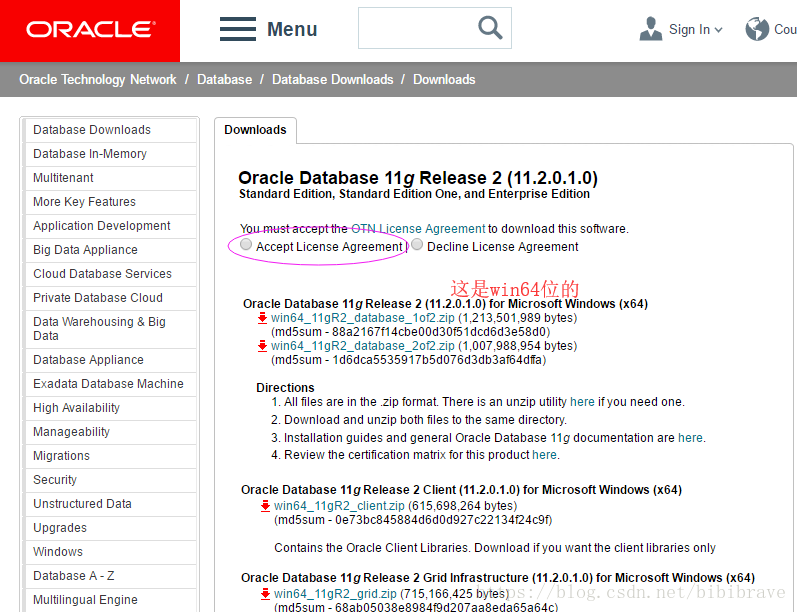Open Application Development sidebar item
Viewport: 797px width, 612px height.
coord(110,226)
